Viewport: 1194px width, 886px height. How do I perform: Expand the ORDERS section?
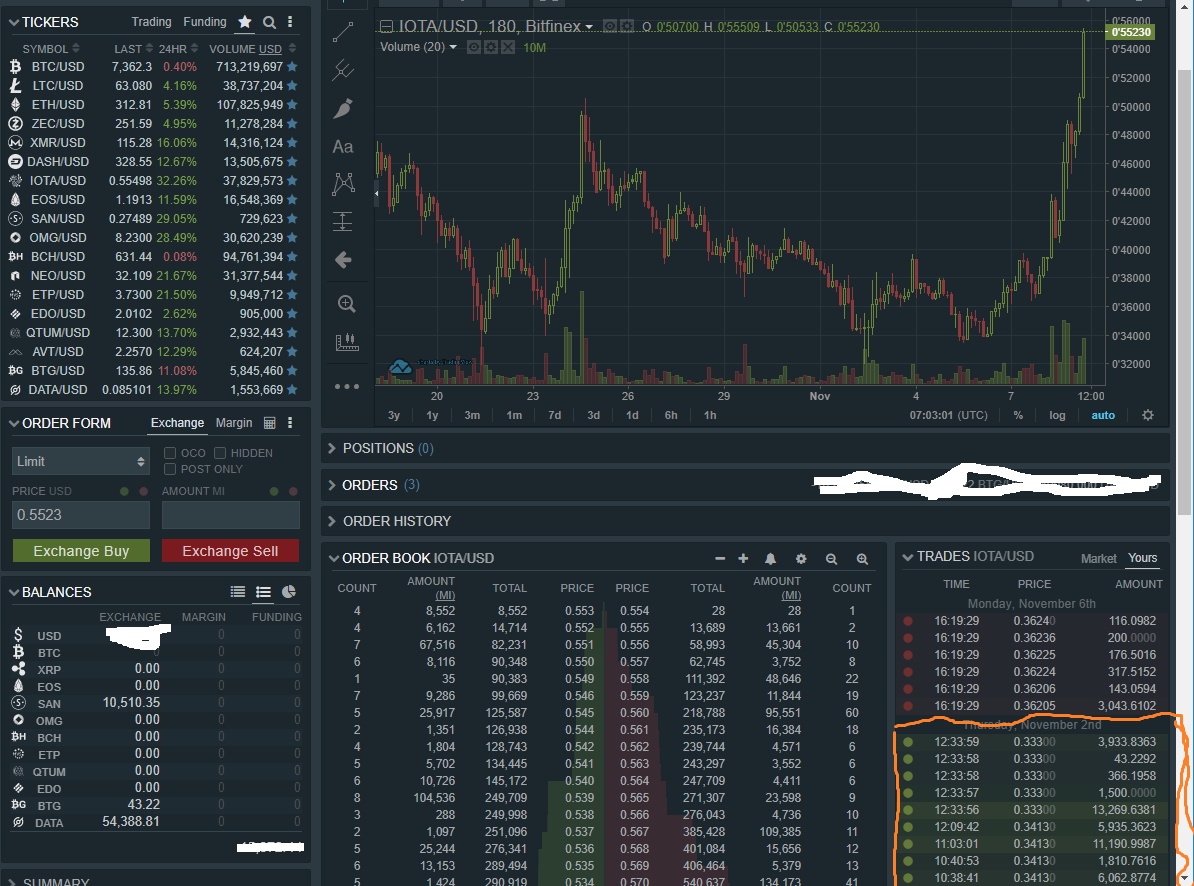[x=331, y=485]
